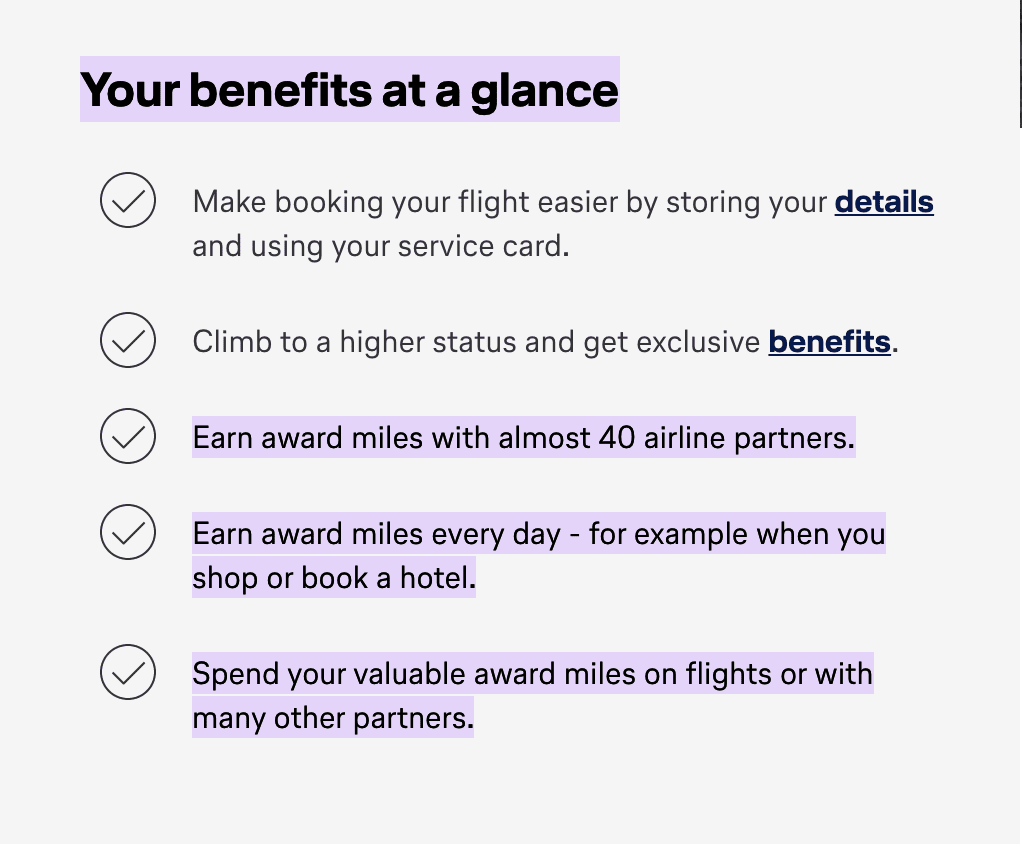The width and height of the screenshot is (1022, 848).
Task: Click the 'Your benefits at a glance' heading
Action: coord(349,89)
